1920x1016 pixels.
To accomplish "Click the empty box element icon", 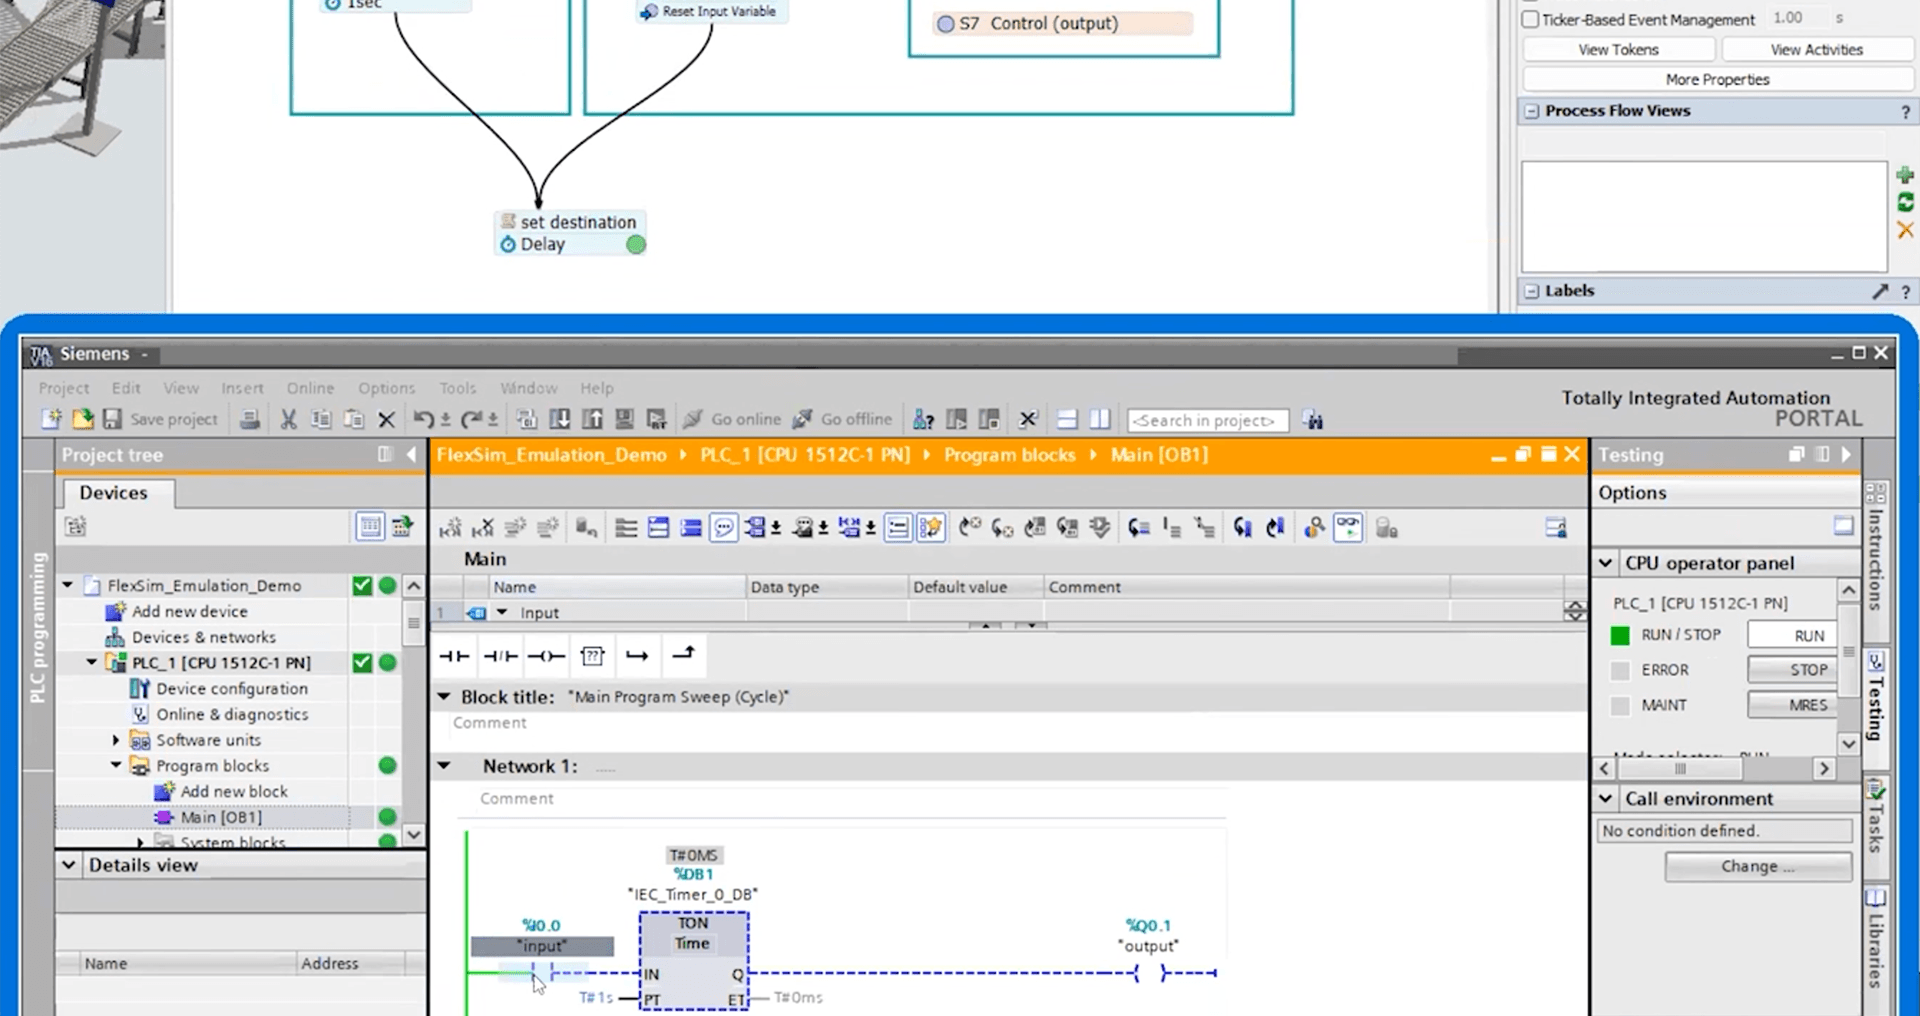I will click(x=592, y=656).
